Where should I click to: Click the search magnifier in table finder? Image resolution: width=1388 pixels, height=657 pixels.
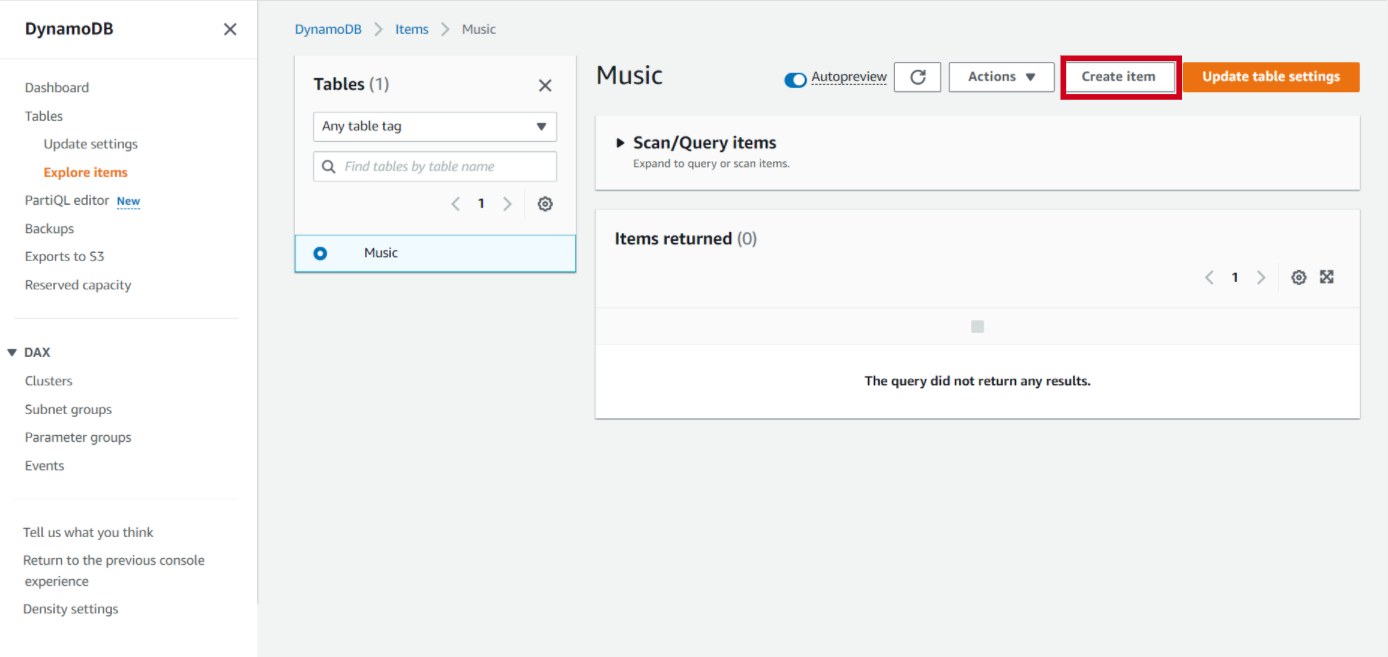(328, 167)
